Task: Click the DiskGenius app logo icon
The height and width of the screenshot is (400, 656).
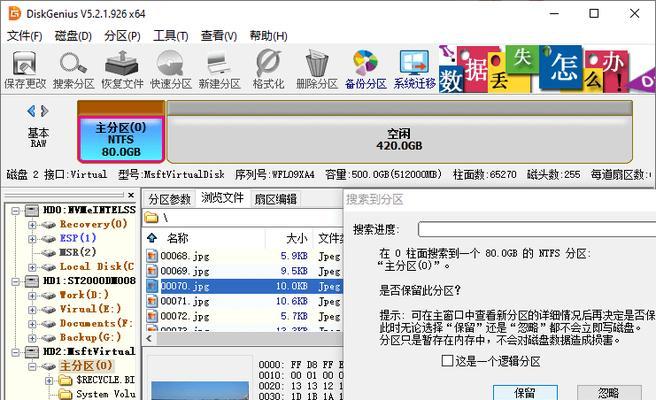Action: 14,13
